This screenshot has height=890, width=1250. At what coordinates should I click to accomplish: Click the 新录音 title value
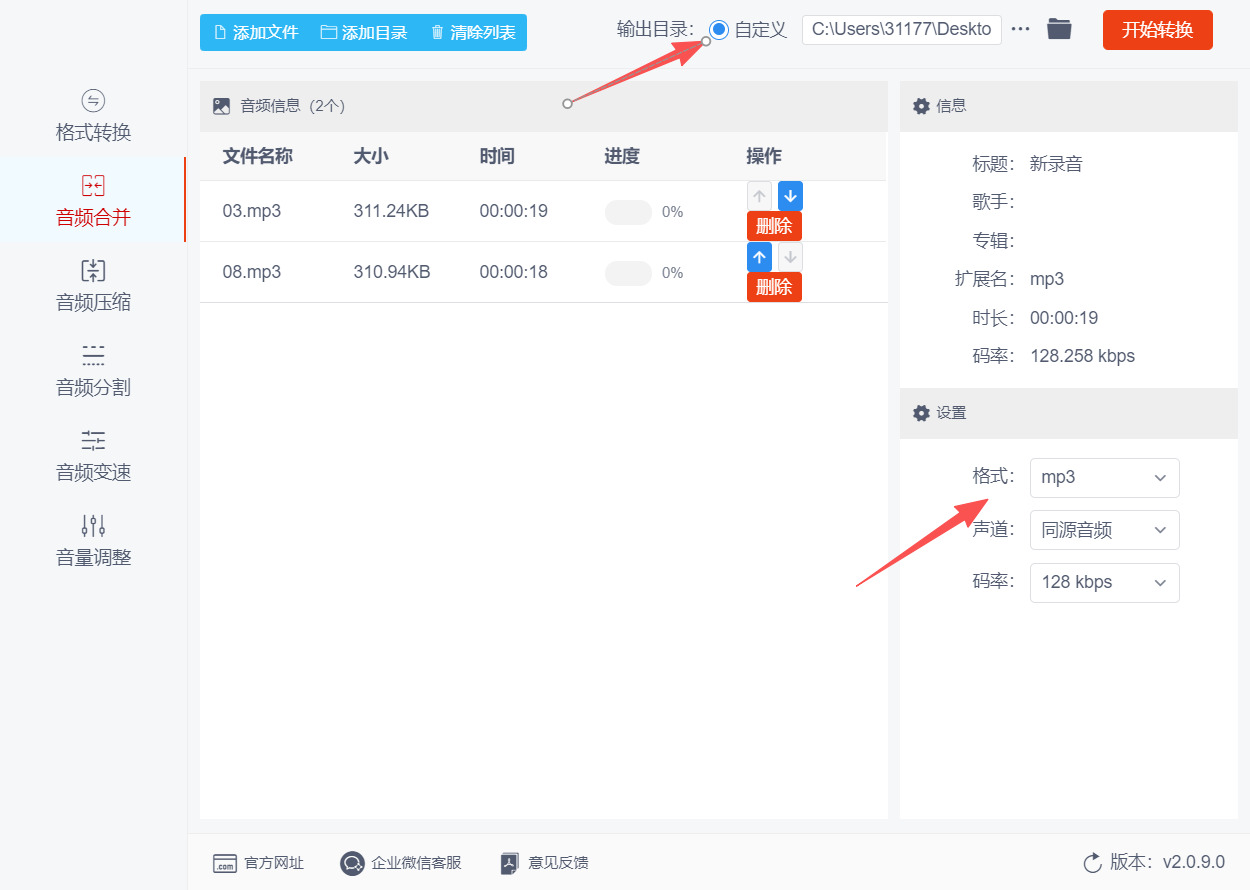(x=1056, y=164)
